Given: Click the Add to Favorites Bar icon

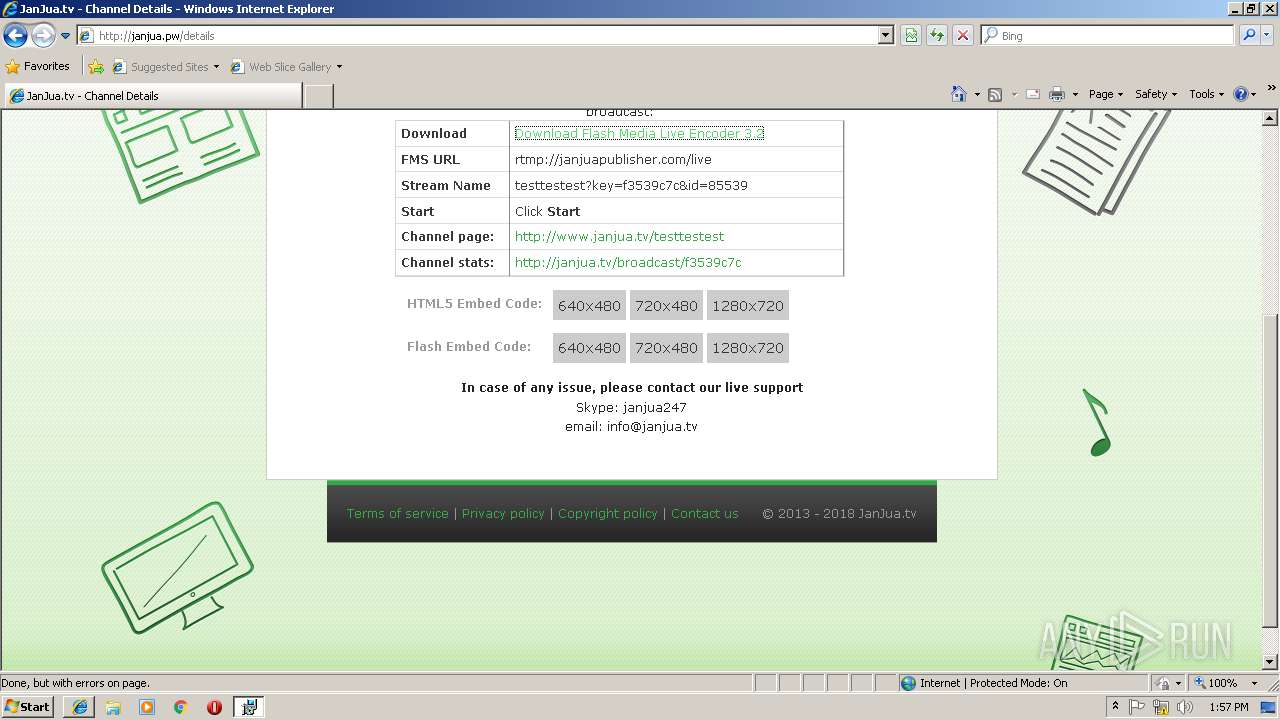Looking at the screenshot, I should 96,67.
